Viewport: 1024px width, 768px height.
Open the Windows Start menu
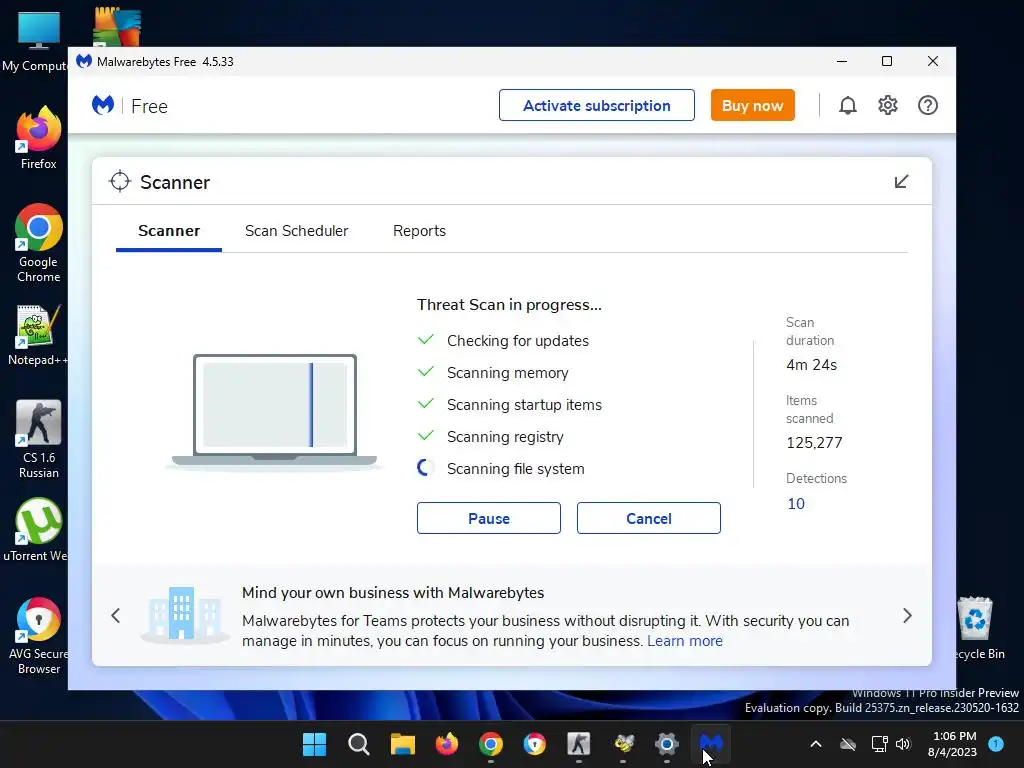[x=314, y=744]
